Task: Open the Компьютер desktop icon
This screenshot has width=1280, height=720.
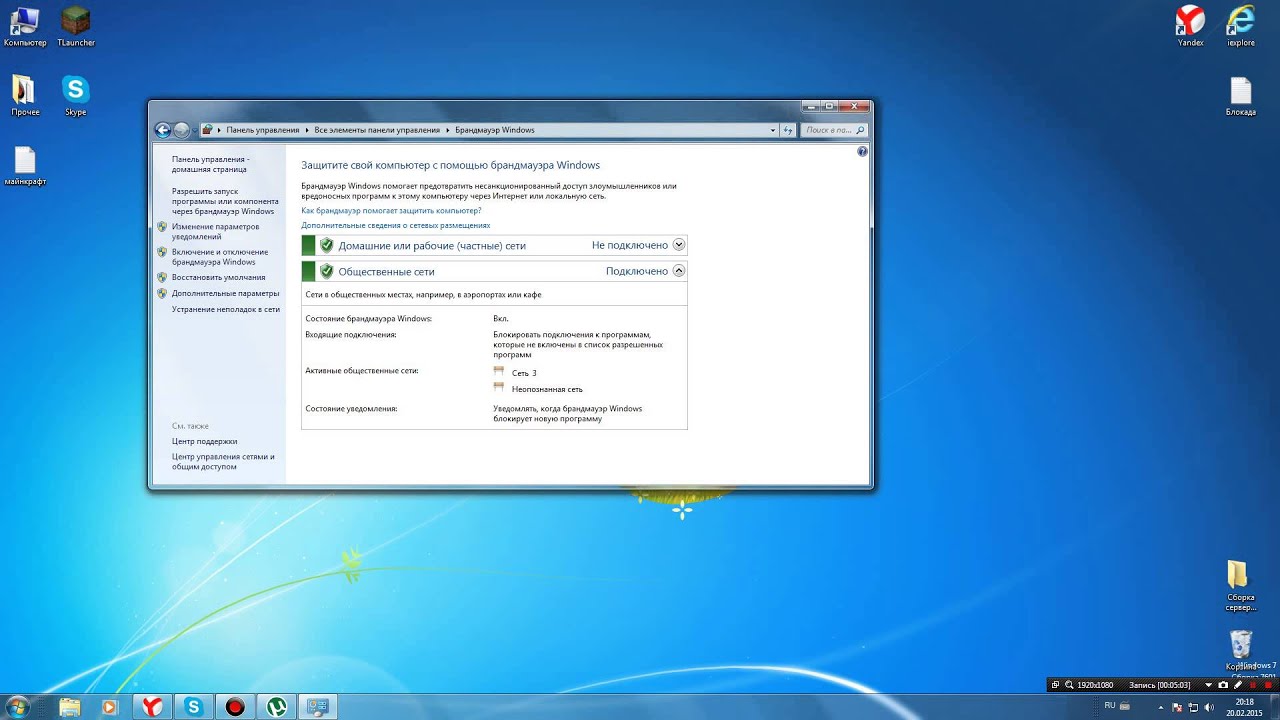Action: [24, 26]
